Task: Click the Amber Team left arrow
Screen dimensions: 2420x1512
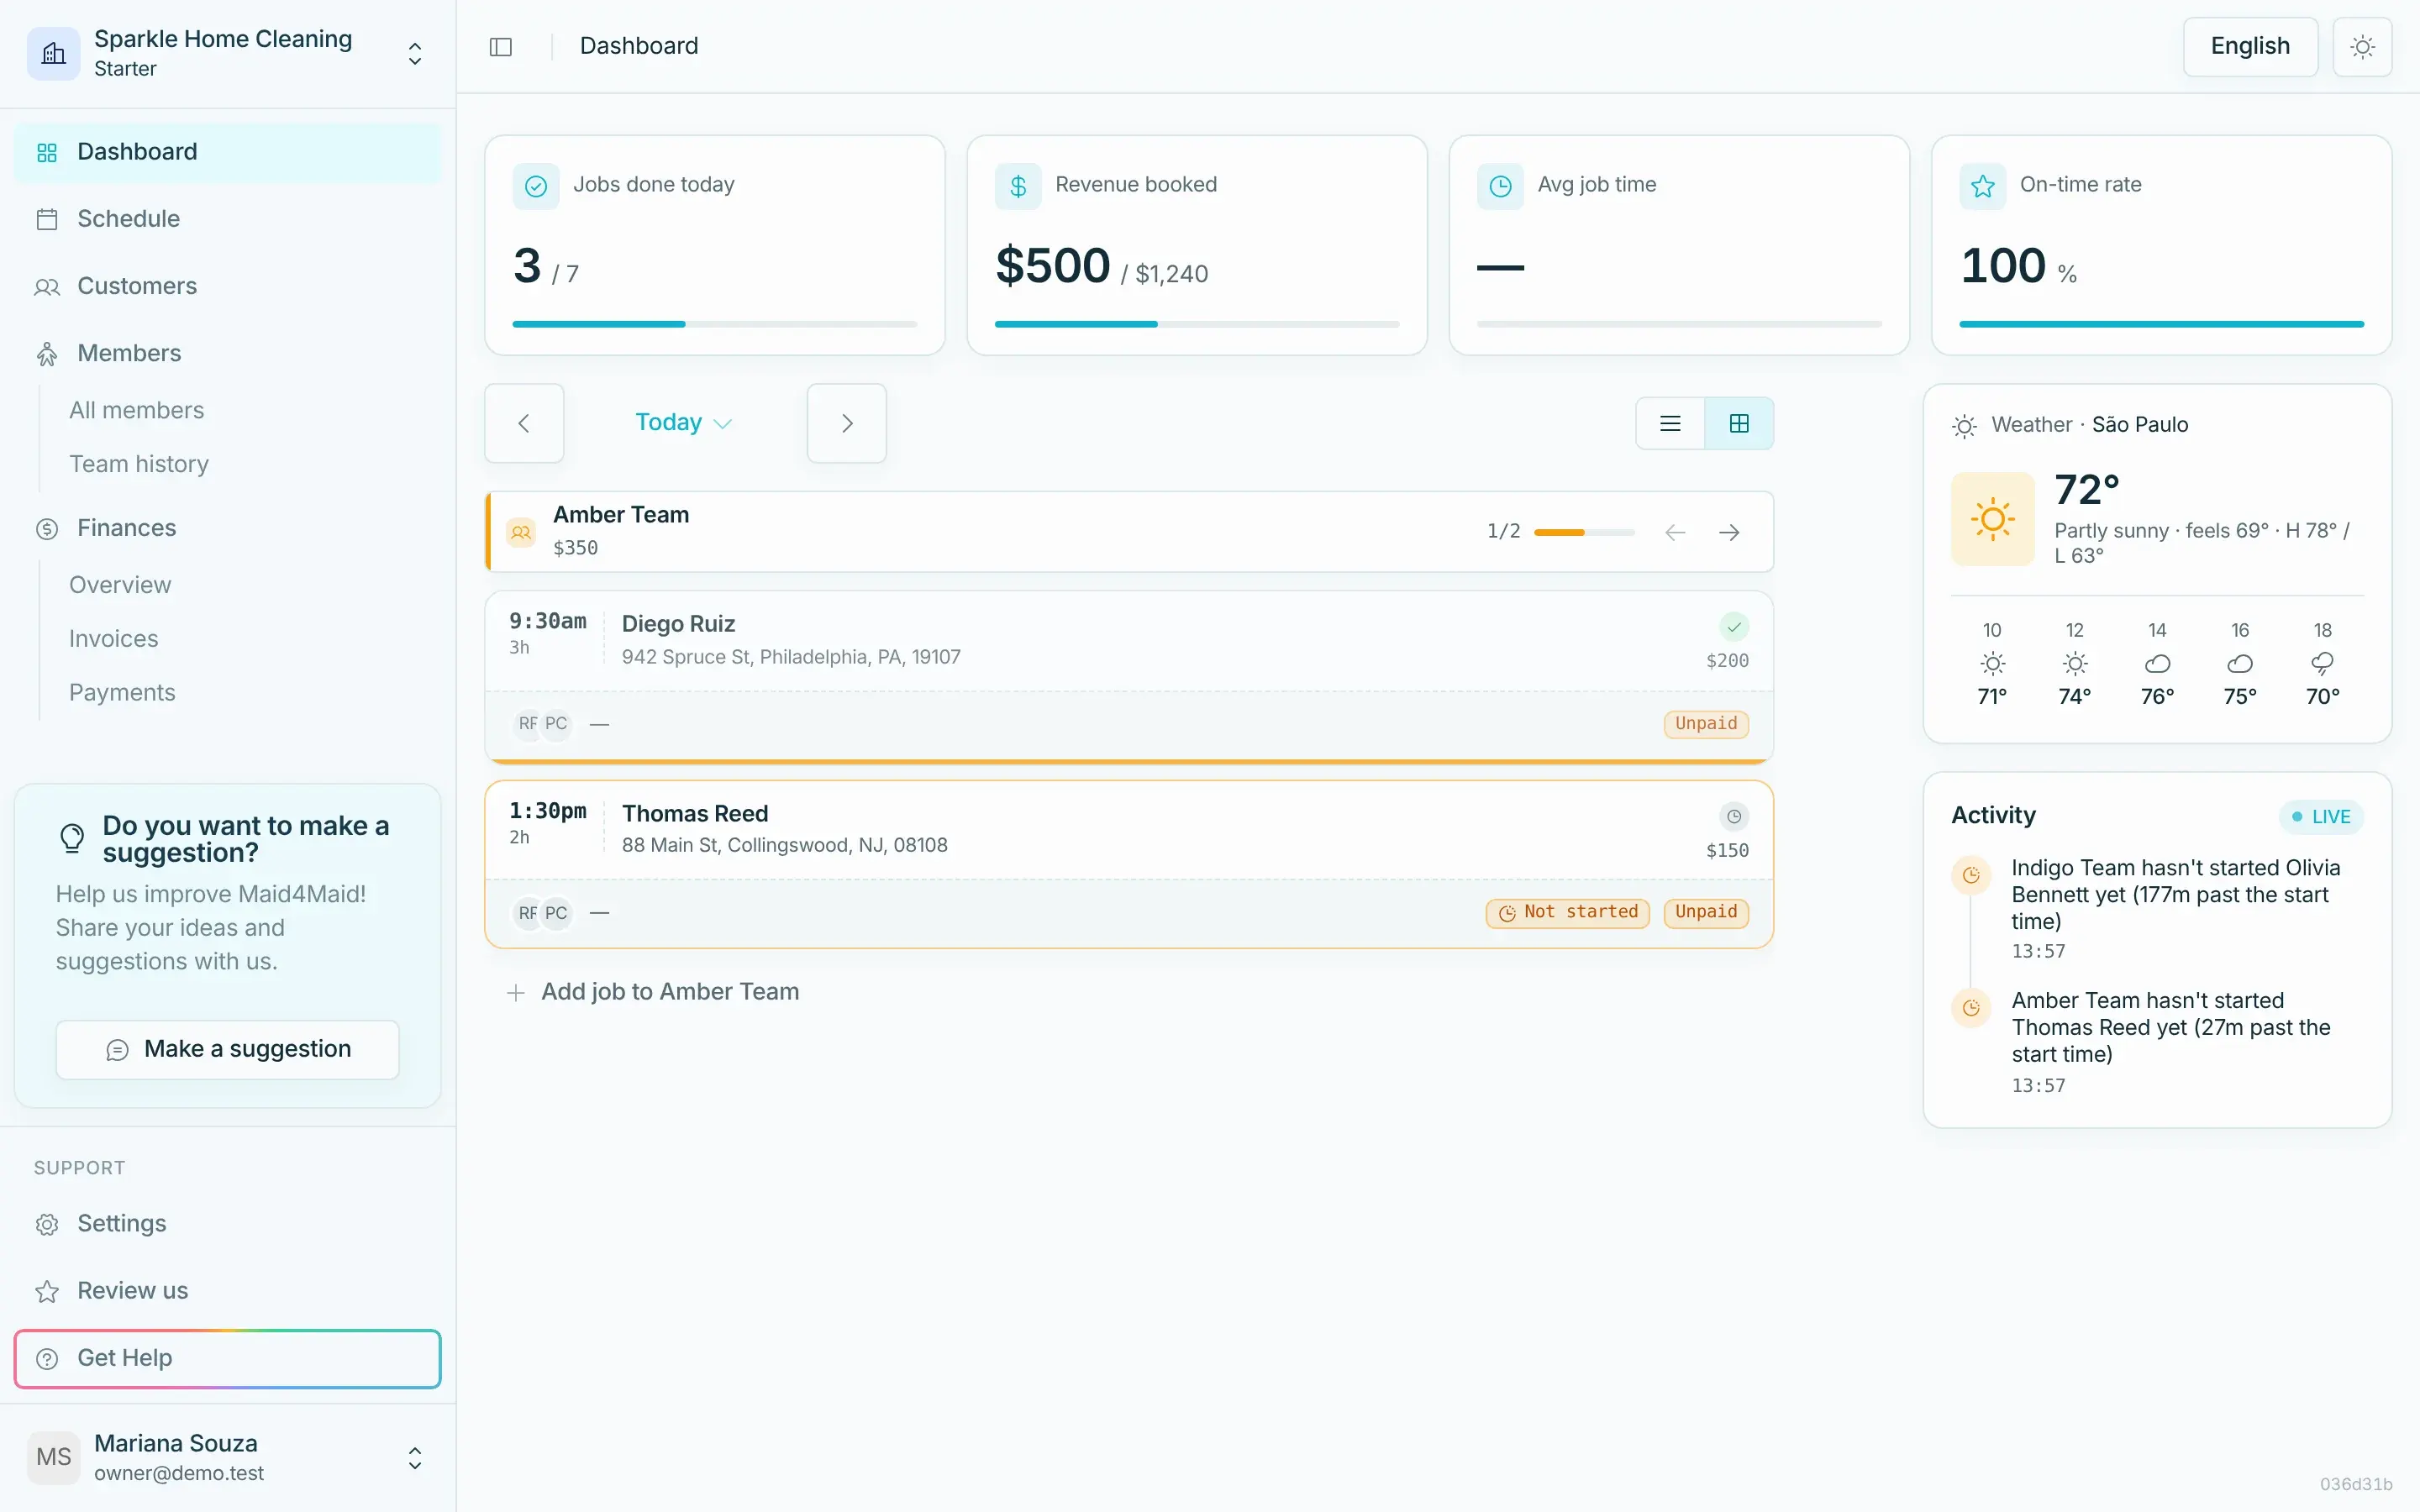Action: 1675,533
